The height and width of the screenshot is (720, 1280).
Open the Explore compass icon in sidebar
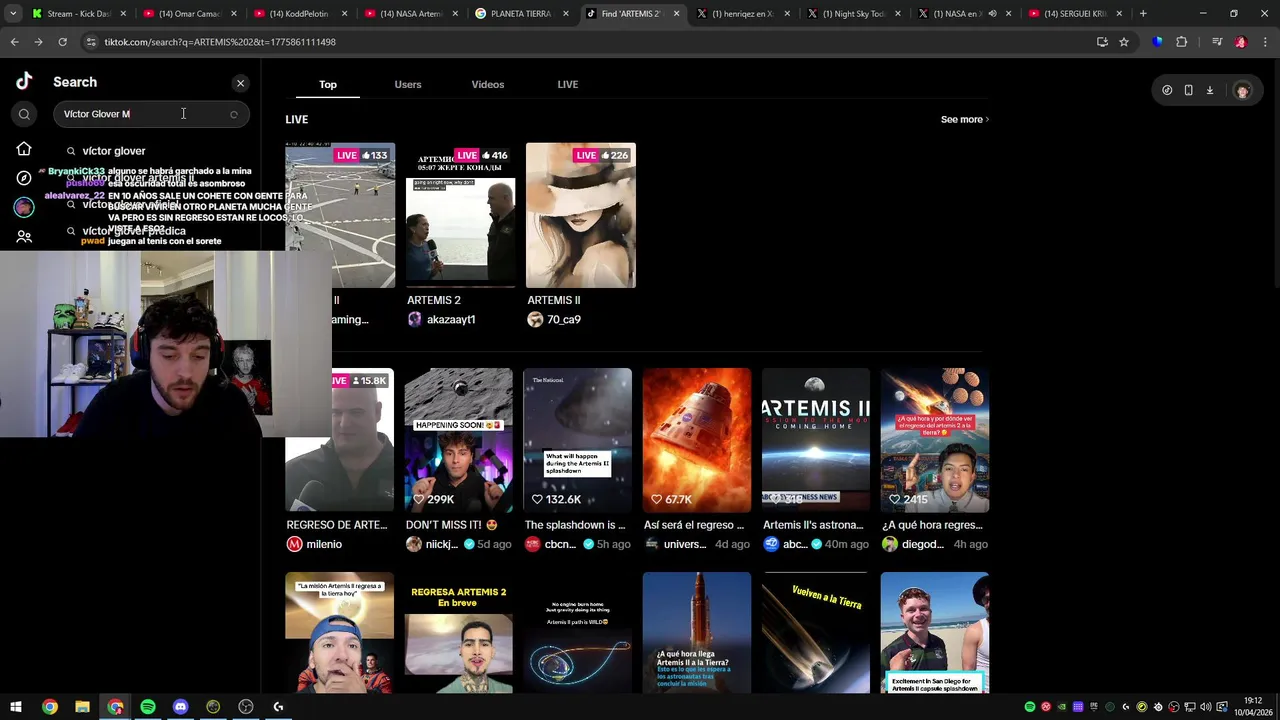[x=24, y=178]
